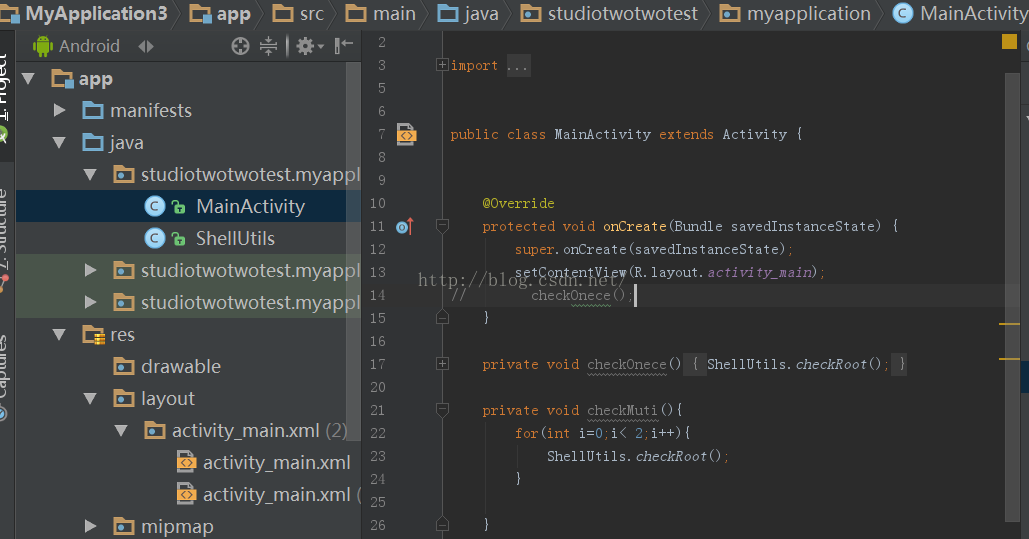The width and height of the screenshot is (1029, 539).
Task: Expand the mipmap folder
Action: (x=91, y=526)
